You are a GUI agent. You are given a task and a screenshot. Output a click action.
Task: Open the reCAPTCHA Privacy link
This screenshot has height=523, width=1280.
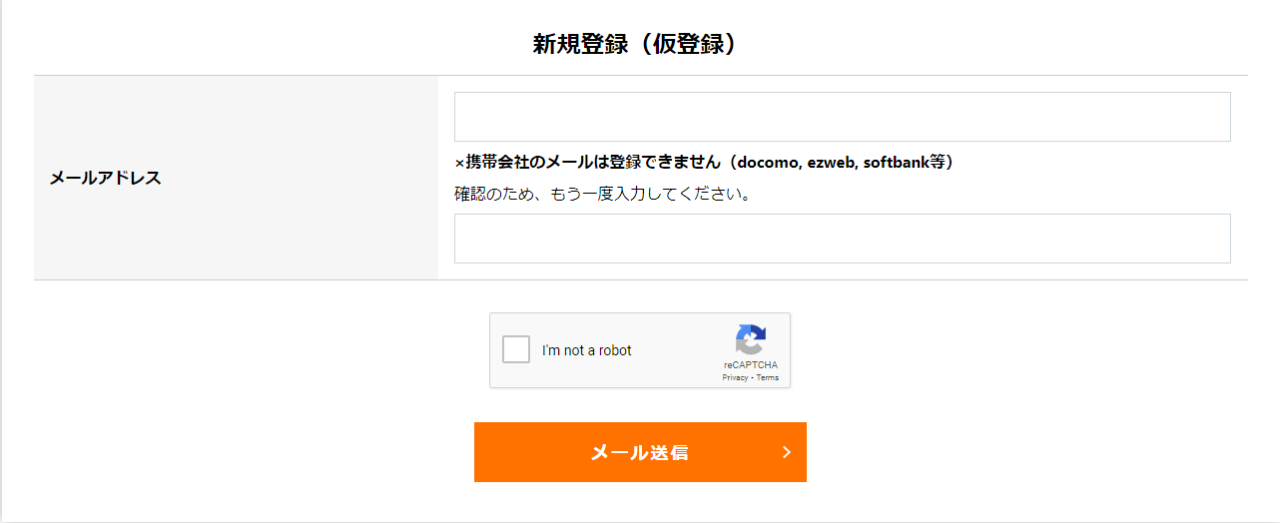[735, 378]
